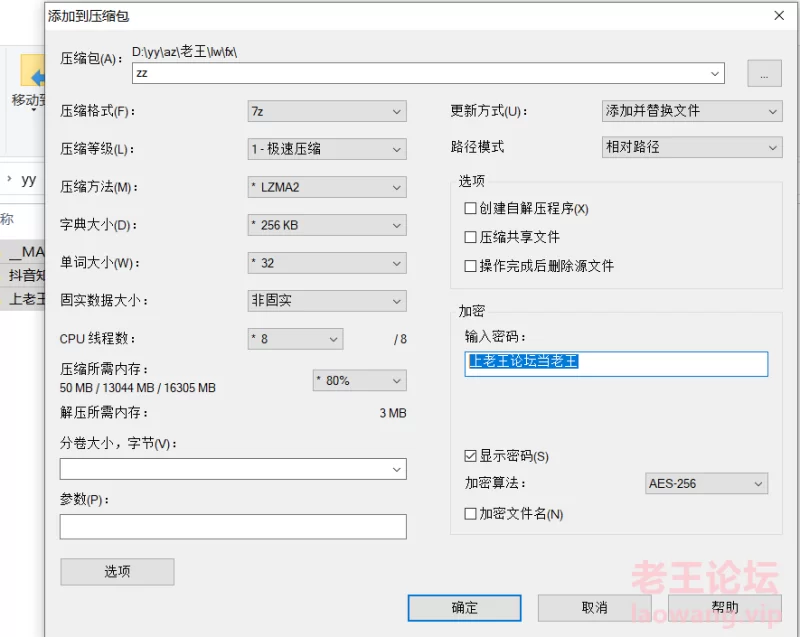Enable encrypt file names checkbox
This screenshot has height=637, width=800.
click(470, 514)
